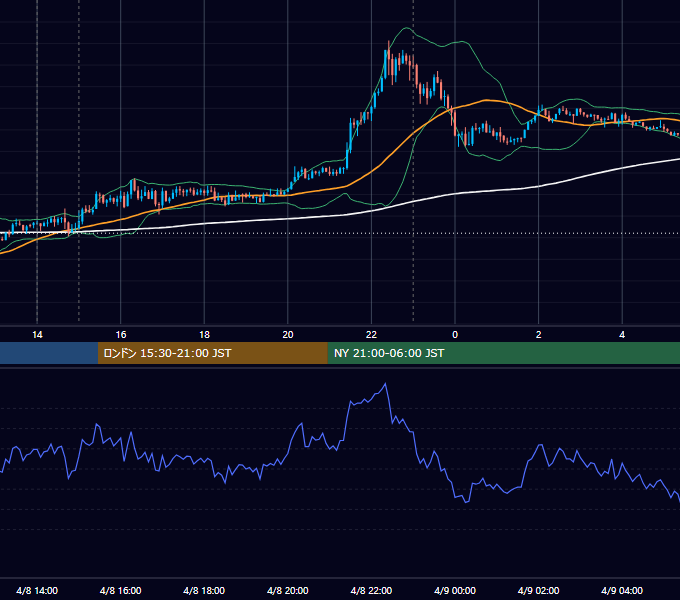Click the blue session bar before the ロンドン bar
Screen dimensions: 680x600
[x=49, y=353]
